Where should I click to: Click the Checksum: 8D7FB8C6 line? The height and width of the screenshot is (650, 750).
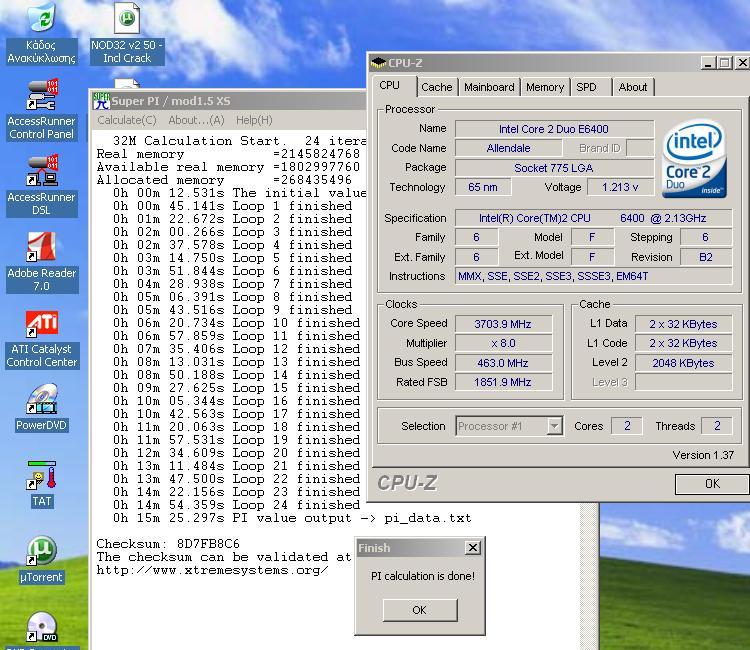point(168,544)
